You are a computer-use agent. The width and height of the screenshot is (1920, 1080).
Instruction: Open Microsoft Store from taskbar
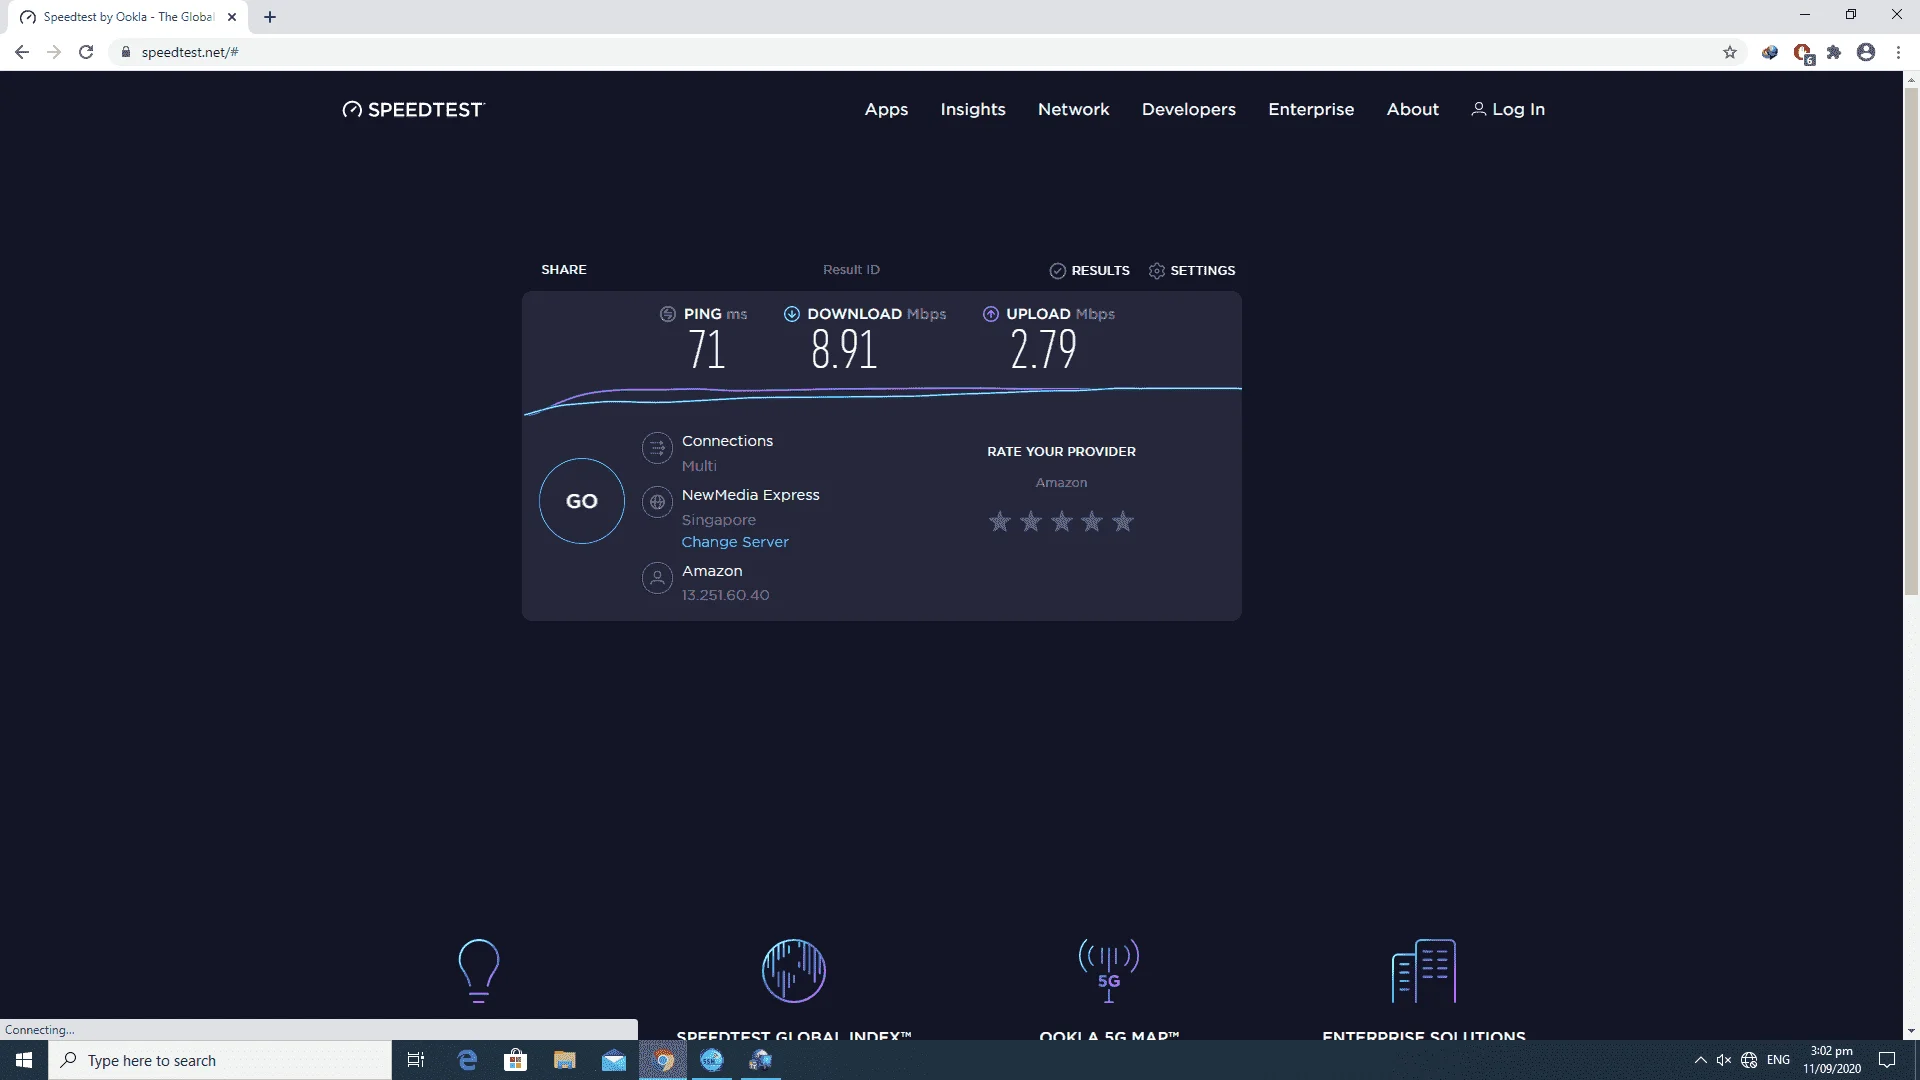pyautogui.click(x=516, y=1060)
